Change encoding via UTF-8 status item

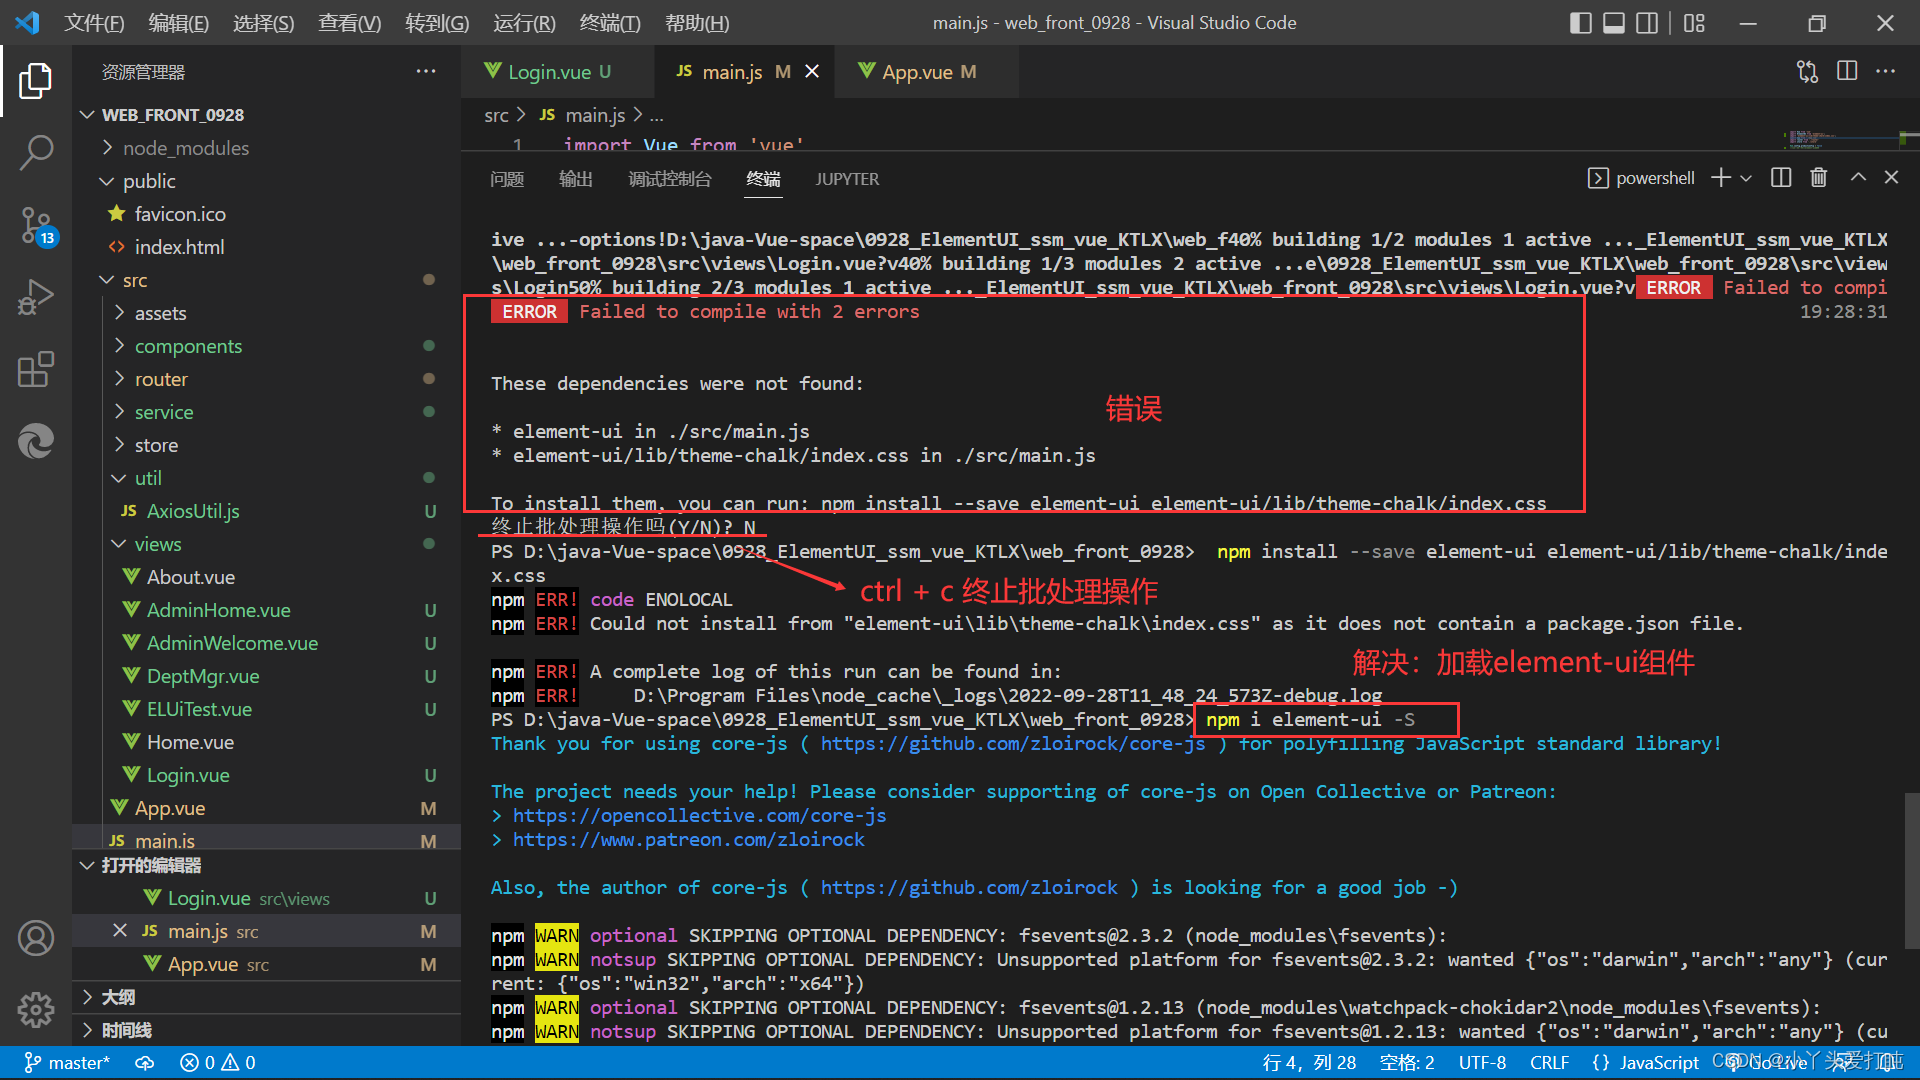(x=1482, y=1063)
